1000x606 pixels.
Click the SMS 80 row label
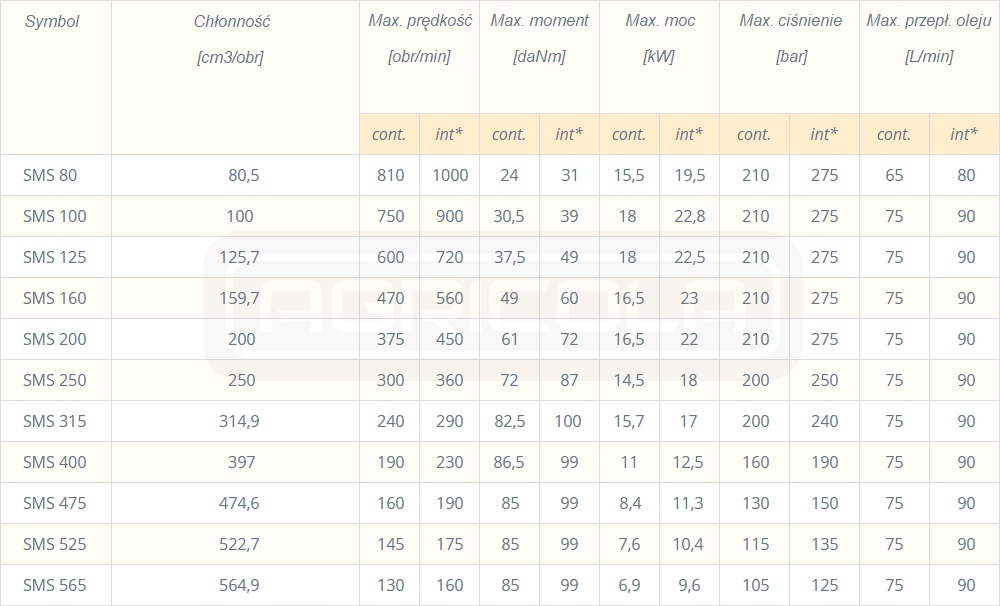(x=50, y=175)
